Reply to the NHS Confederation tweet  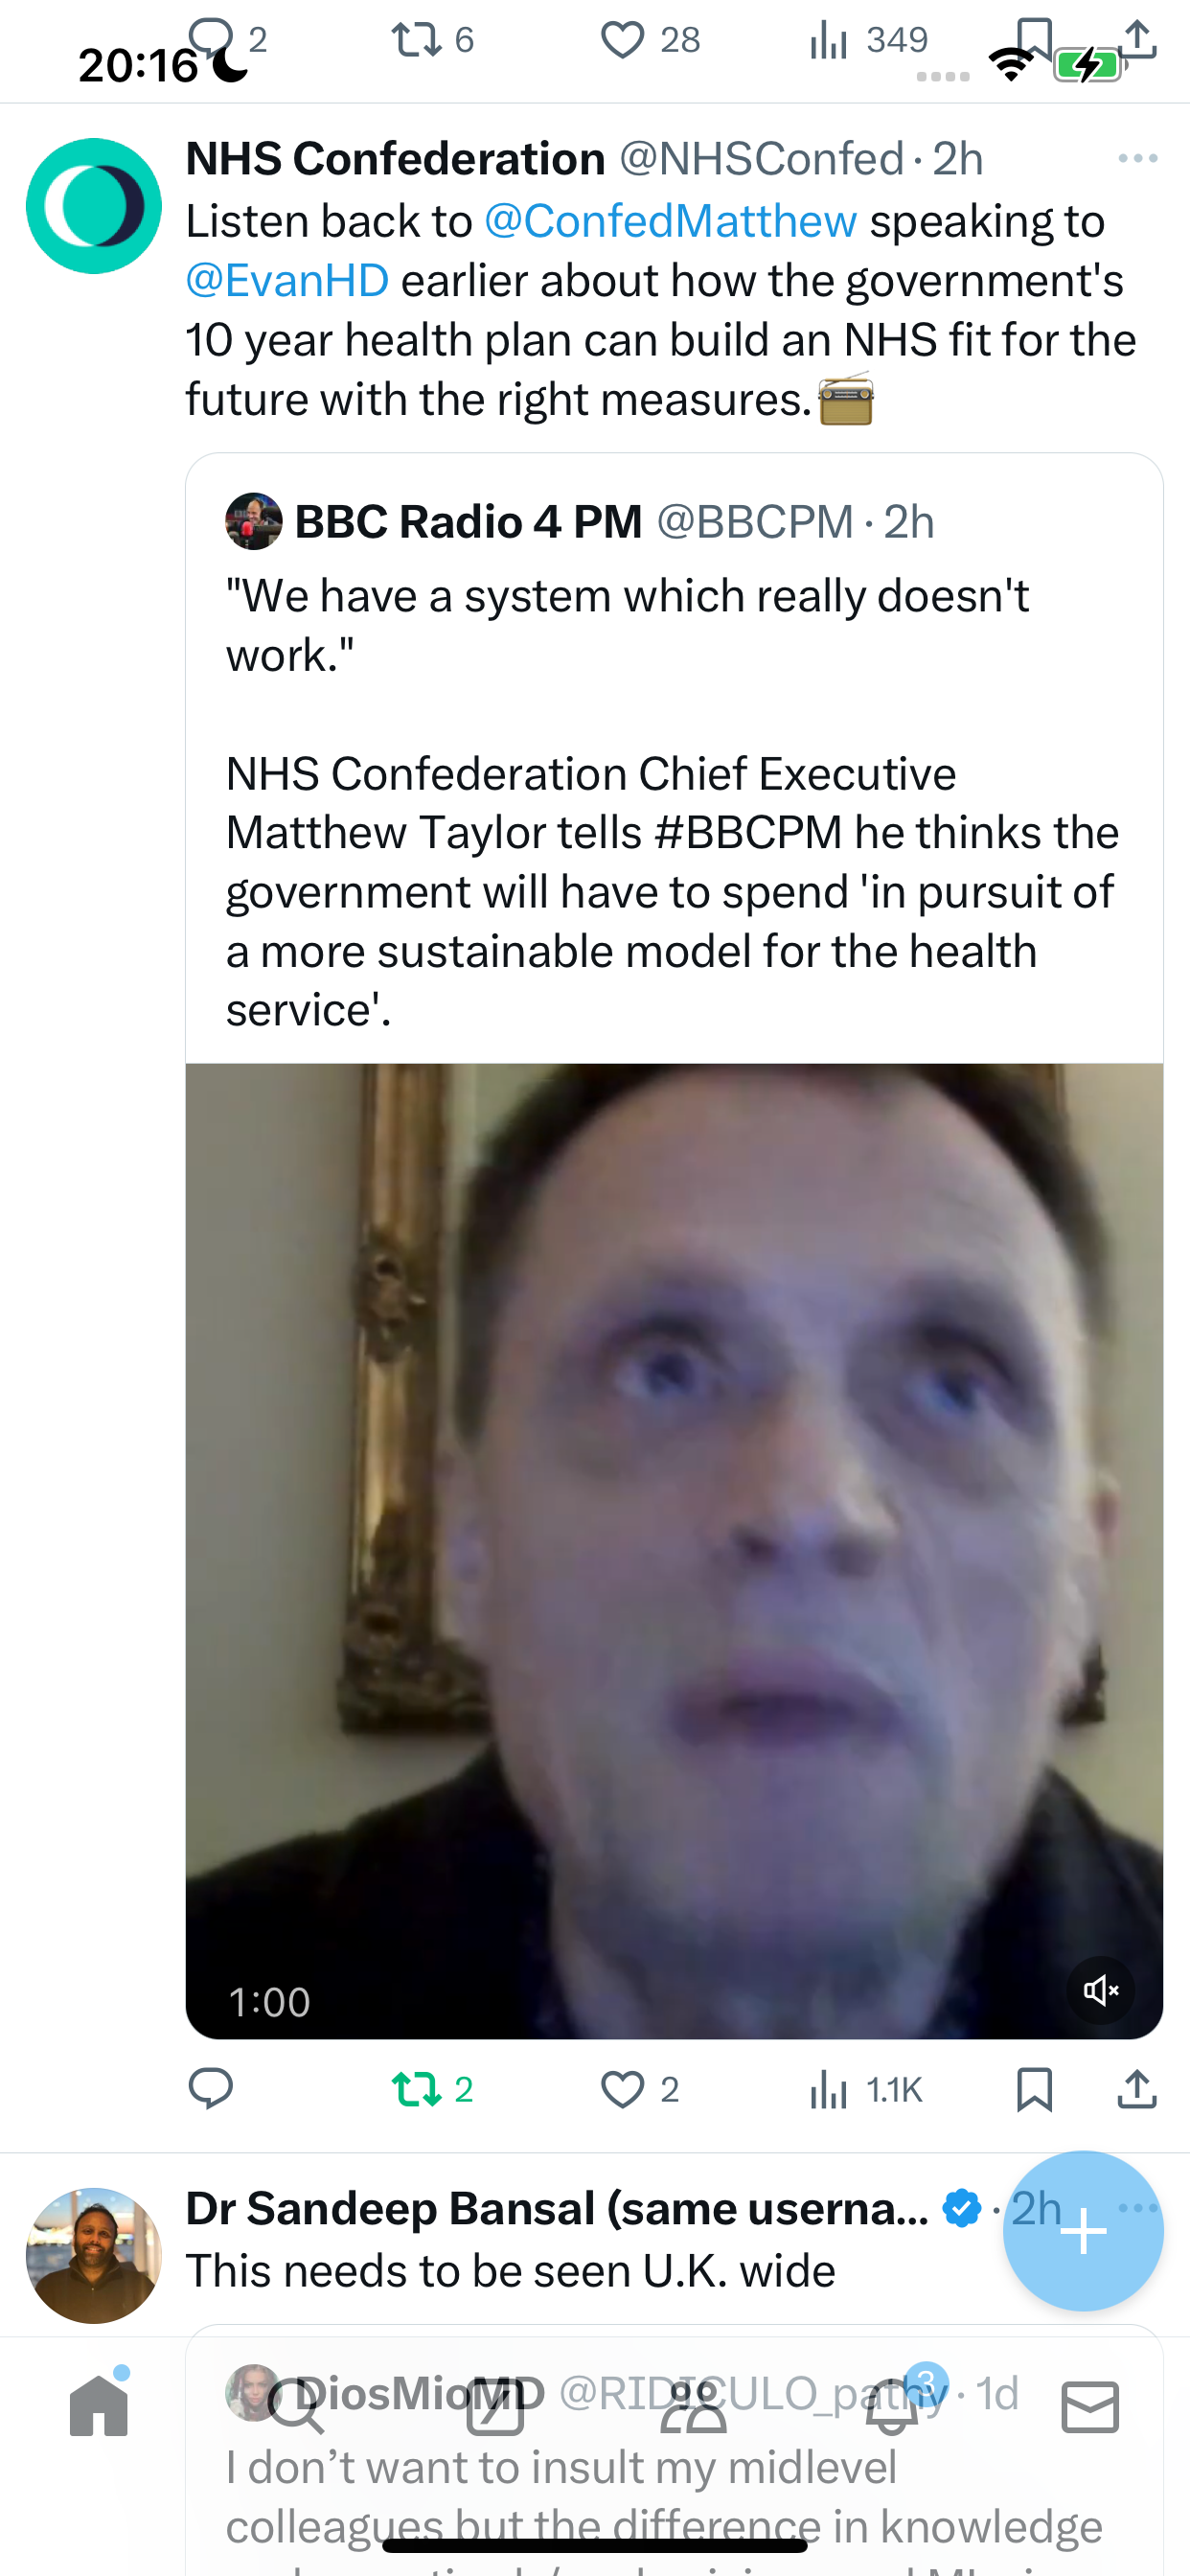(211, 2089)
